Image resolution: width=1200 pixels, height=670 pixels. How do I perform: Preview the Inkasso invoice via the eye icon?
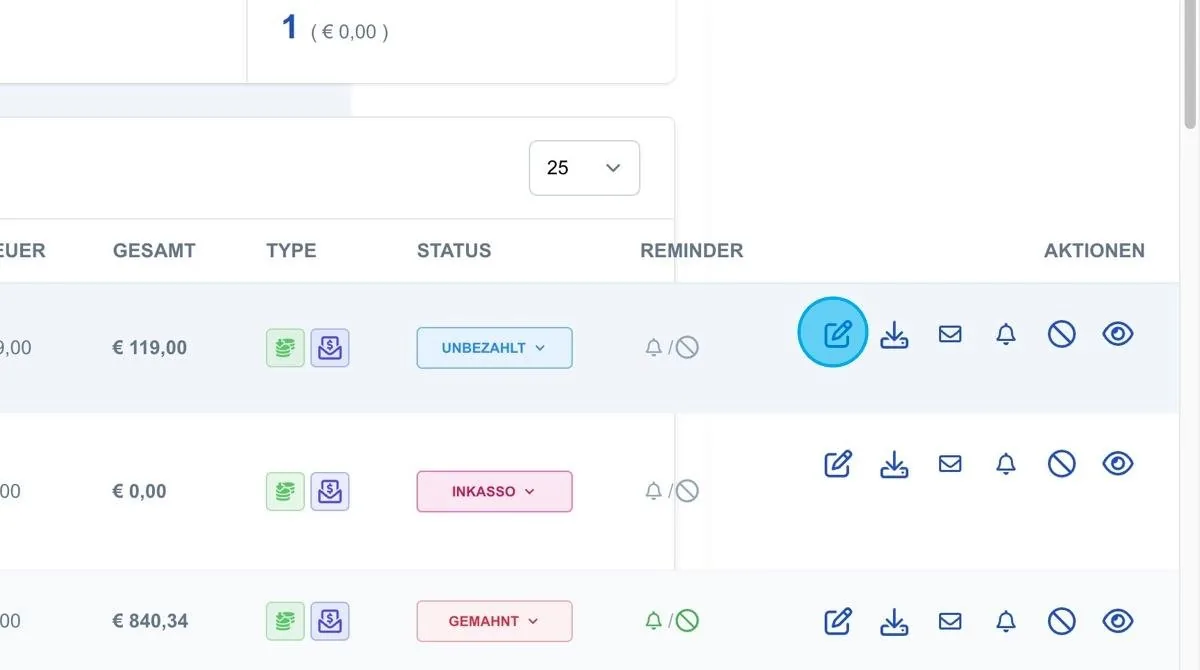tap(1118, 463)
